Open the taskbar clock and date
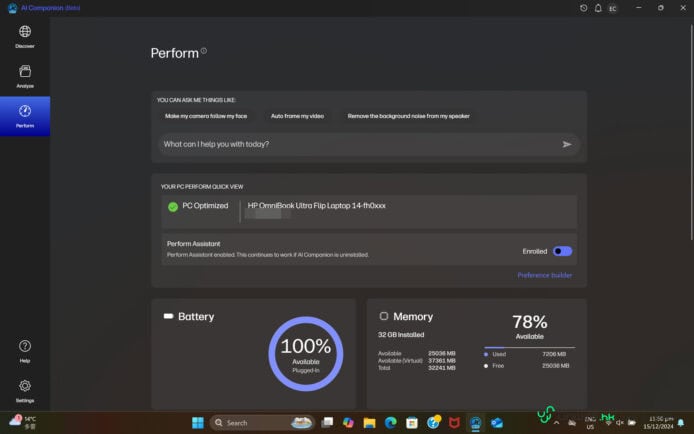Viewport: 694px width, 434px height. point(659,422)
